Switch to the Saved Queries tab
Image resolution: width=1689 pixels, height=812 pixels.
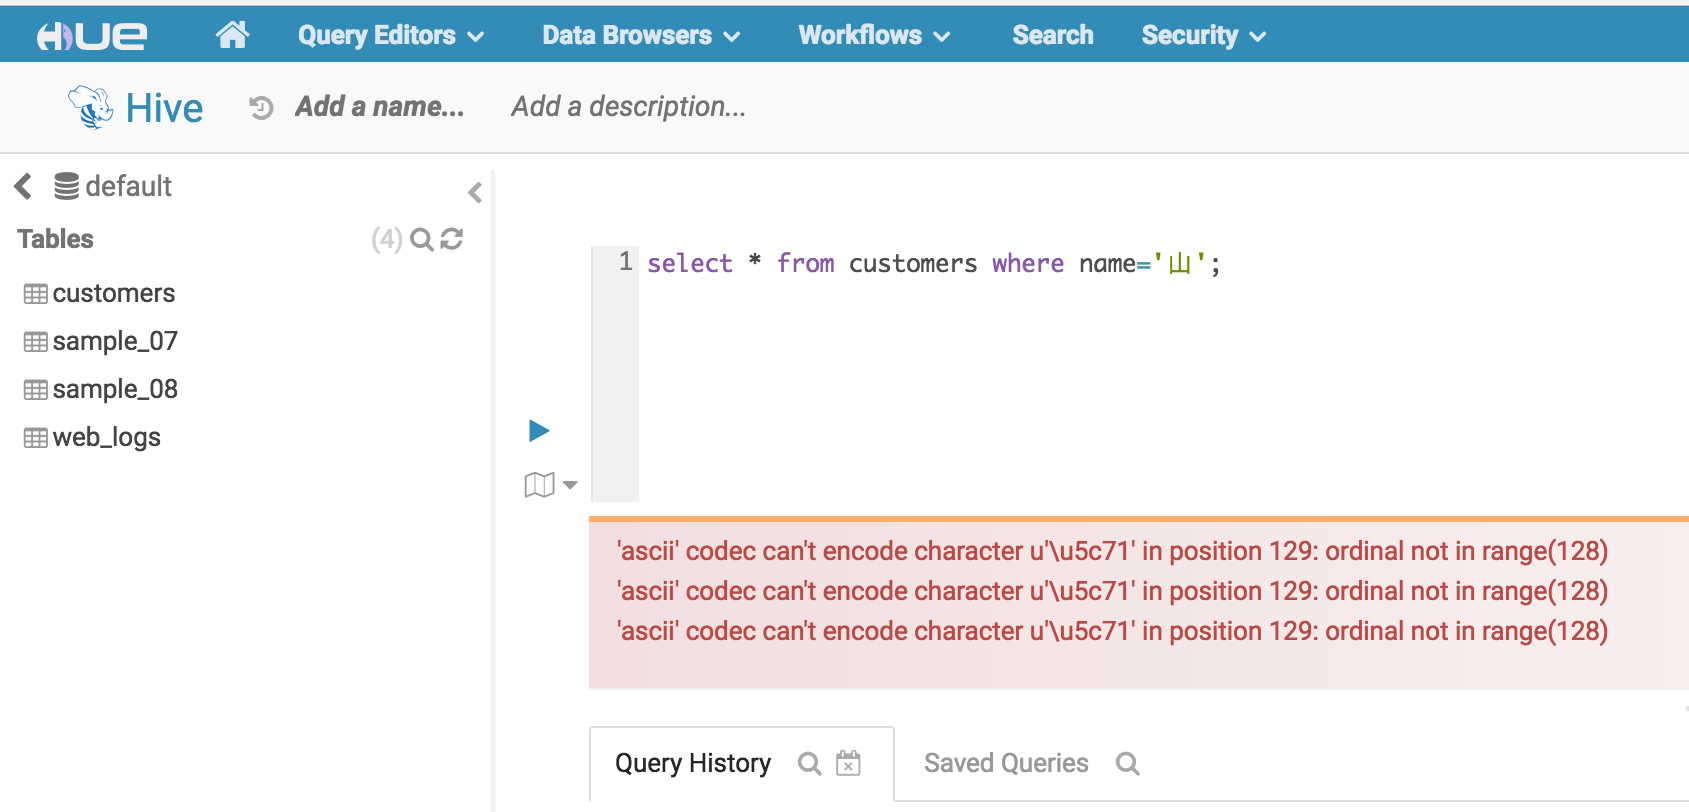point(1006,763)
